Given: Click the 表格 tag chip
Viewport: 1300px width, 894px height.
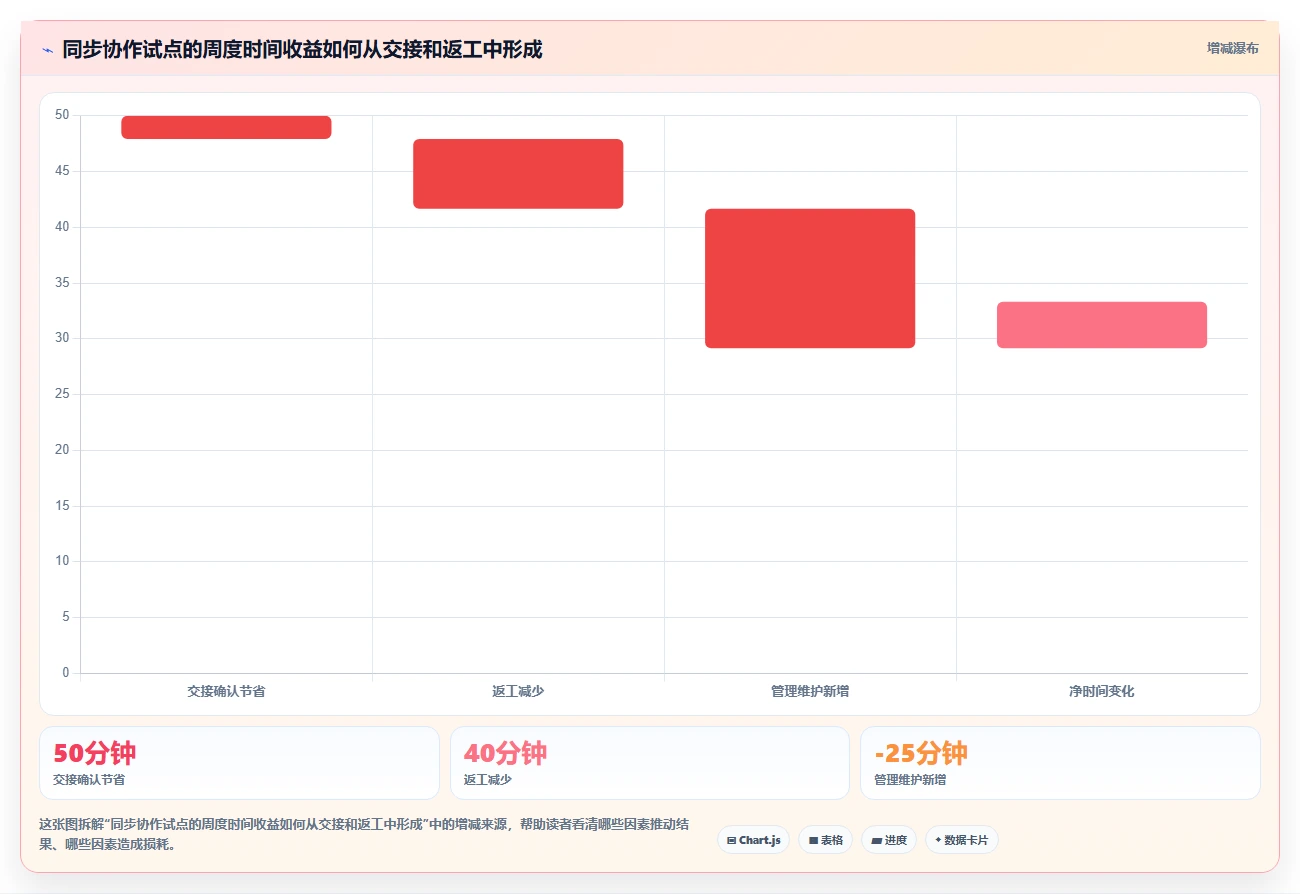Looking at the screenshot, I should 825,840.
